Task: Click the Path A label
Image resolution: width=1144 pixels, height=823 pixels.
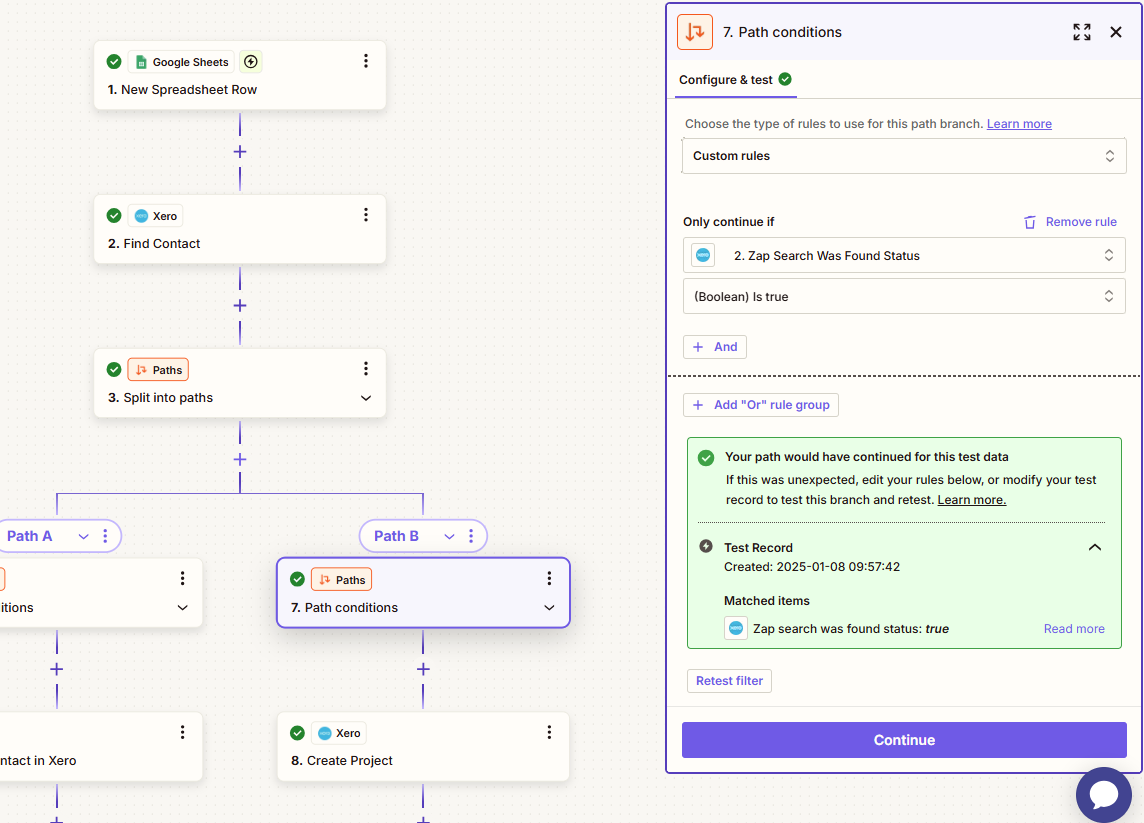Action: 29,536
